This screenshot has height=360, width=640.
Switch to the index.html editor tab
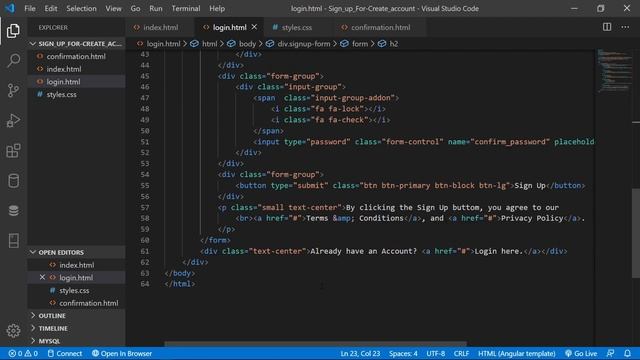click(160, 27)
